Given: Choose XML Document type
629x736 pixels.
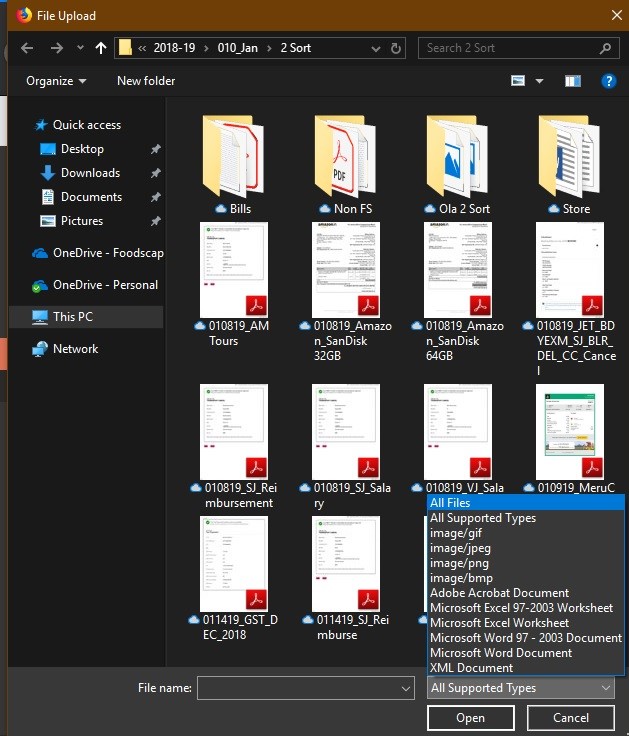Looking at the screenshot, I should (525, 668).
